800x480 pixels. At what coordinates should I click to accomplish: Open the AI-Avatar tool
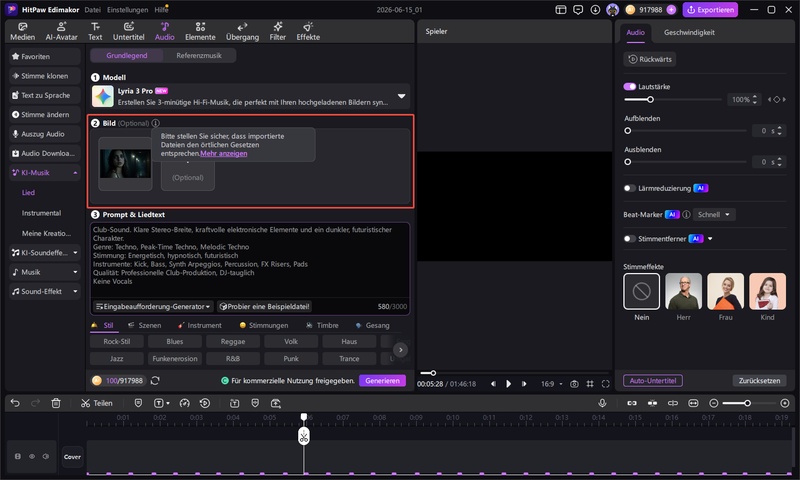(x=61, y=32)
